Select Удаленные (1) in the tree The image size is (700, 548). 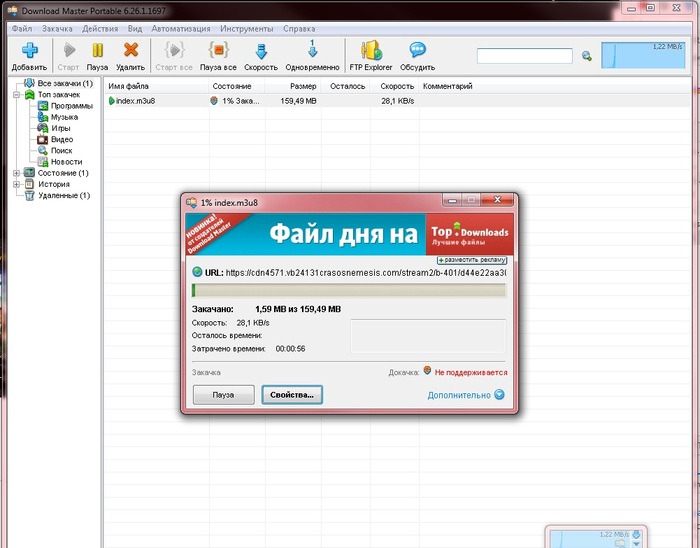point(64,195)
